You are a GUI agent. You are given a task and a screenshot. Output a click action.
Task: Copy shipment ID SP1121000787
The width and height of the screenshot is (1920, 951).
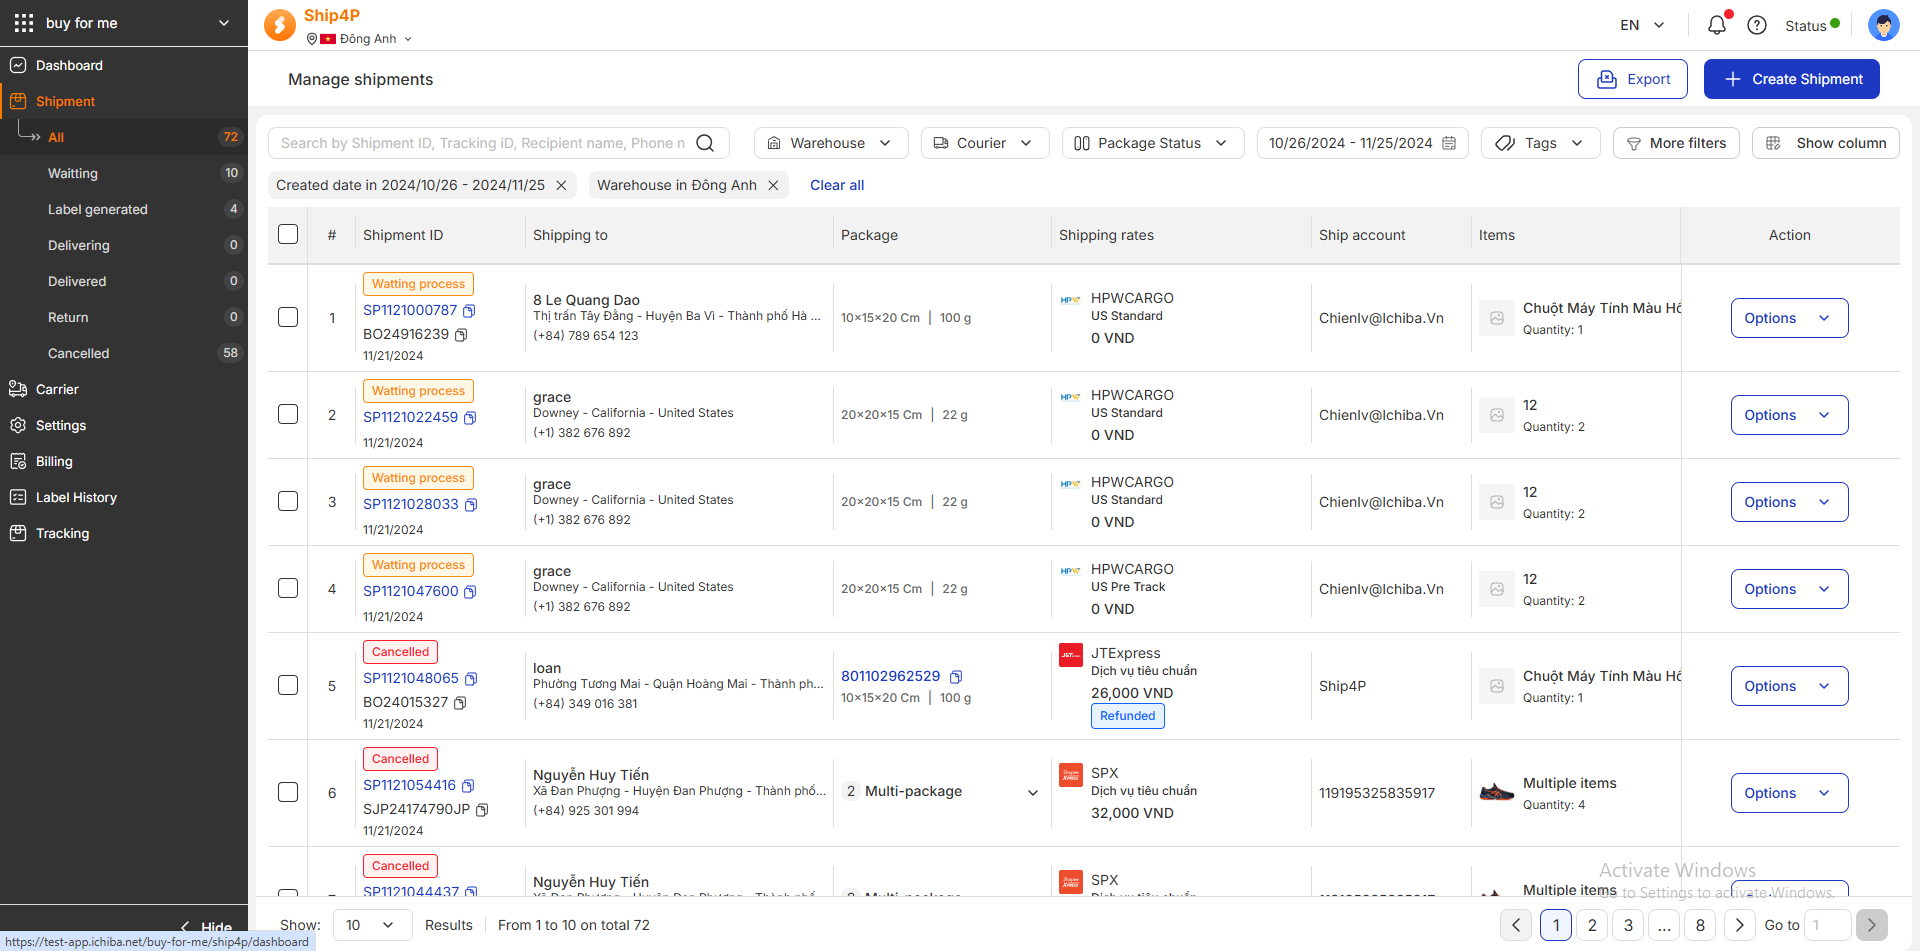469,311
